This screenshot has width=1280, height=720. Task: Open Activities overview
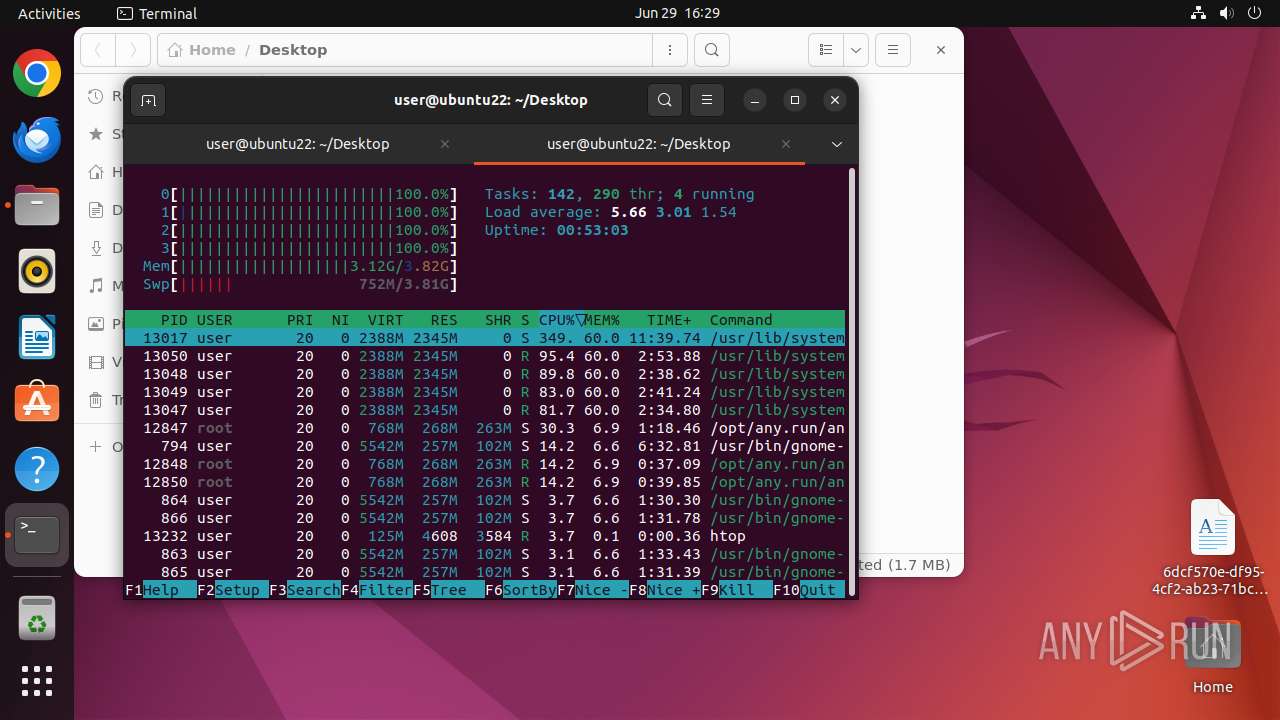pyautogui.click(x=49, y=13)
